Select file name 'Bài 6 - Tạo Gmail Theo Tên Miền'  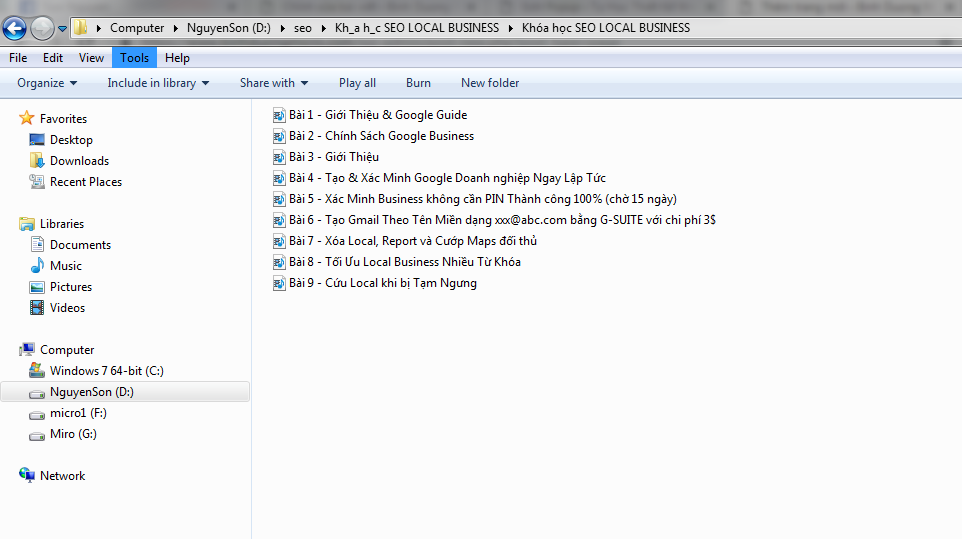click(502, 220)
